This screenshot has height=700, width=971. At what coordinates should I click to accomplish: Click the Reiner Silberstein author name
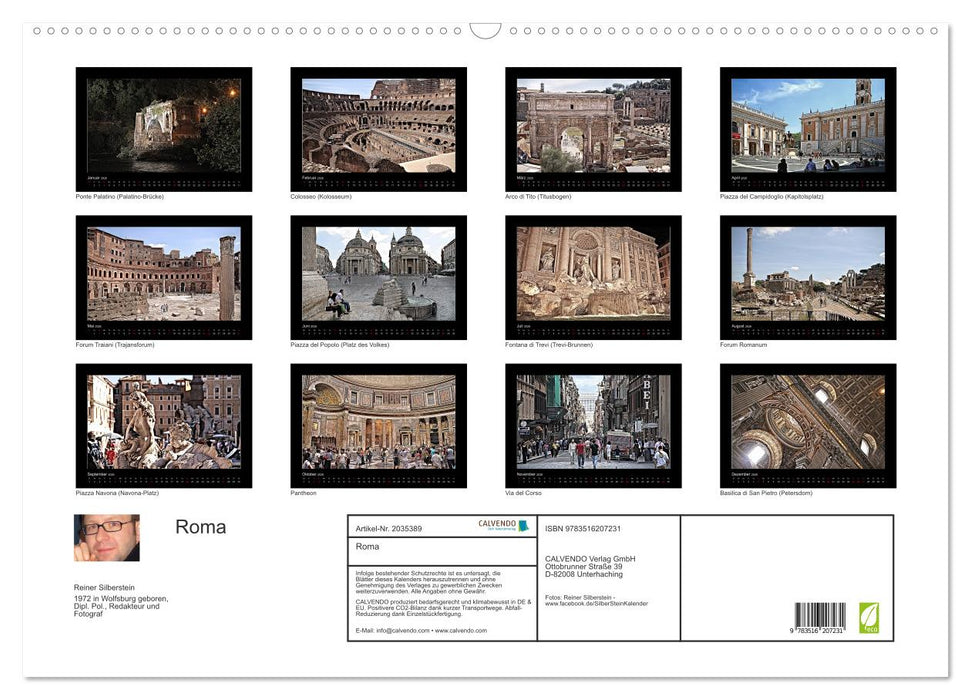[x=103, y=588]
